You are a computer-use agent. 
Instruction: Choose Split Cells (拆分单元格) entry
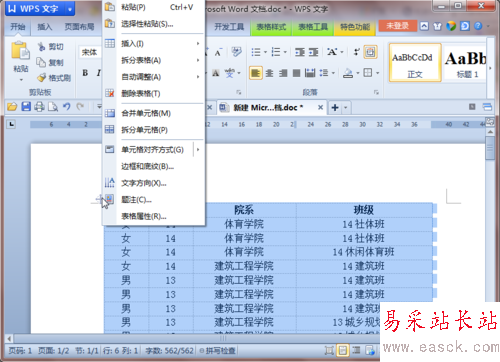tap(153, 130)
